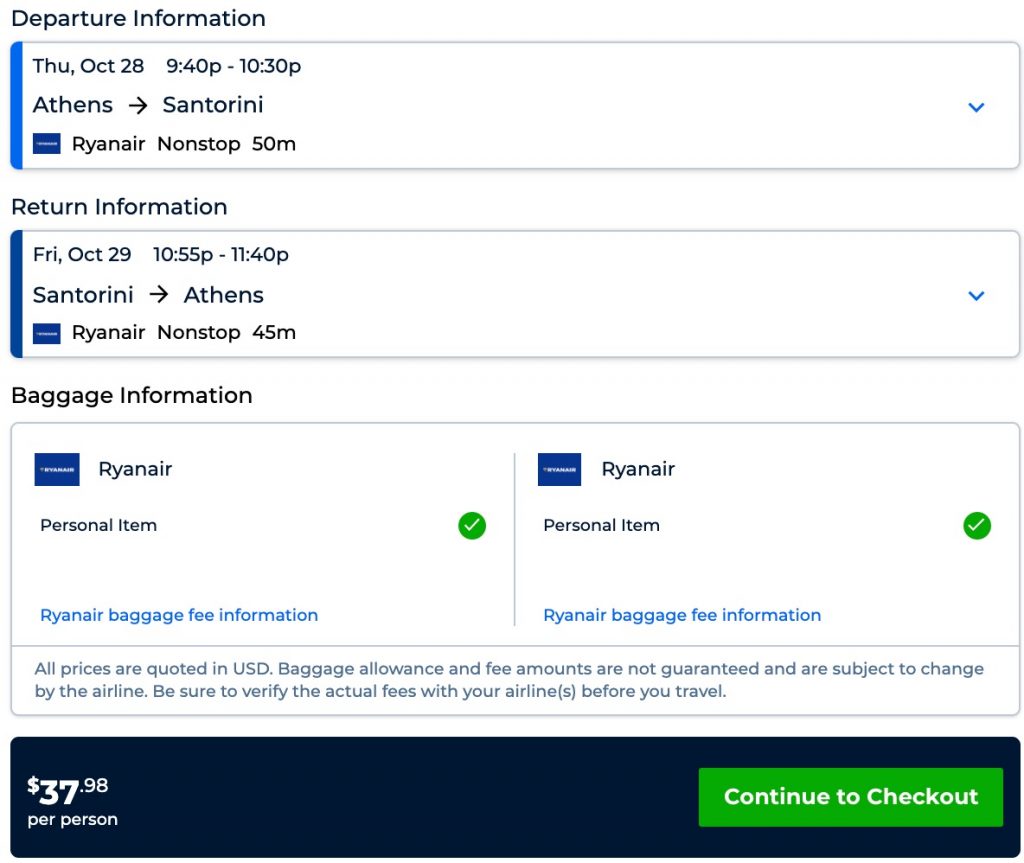Click Ryanair logo in return flight card
This screenshot has width=1024, height=863.
coord(47,333)
